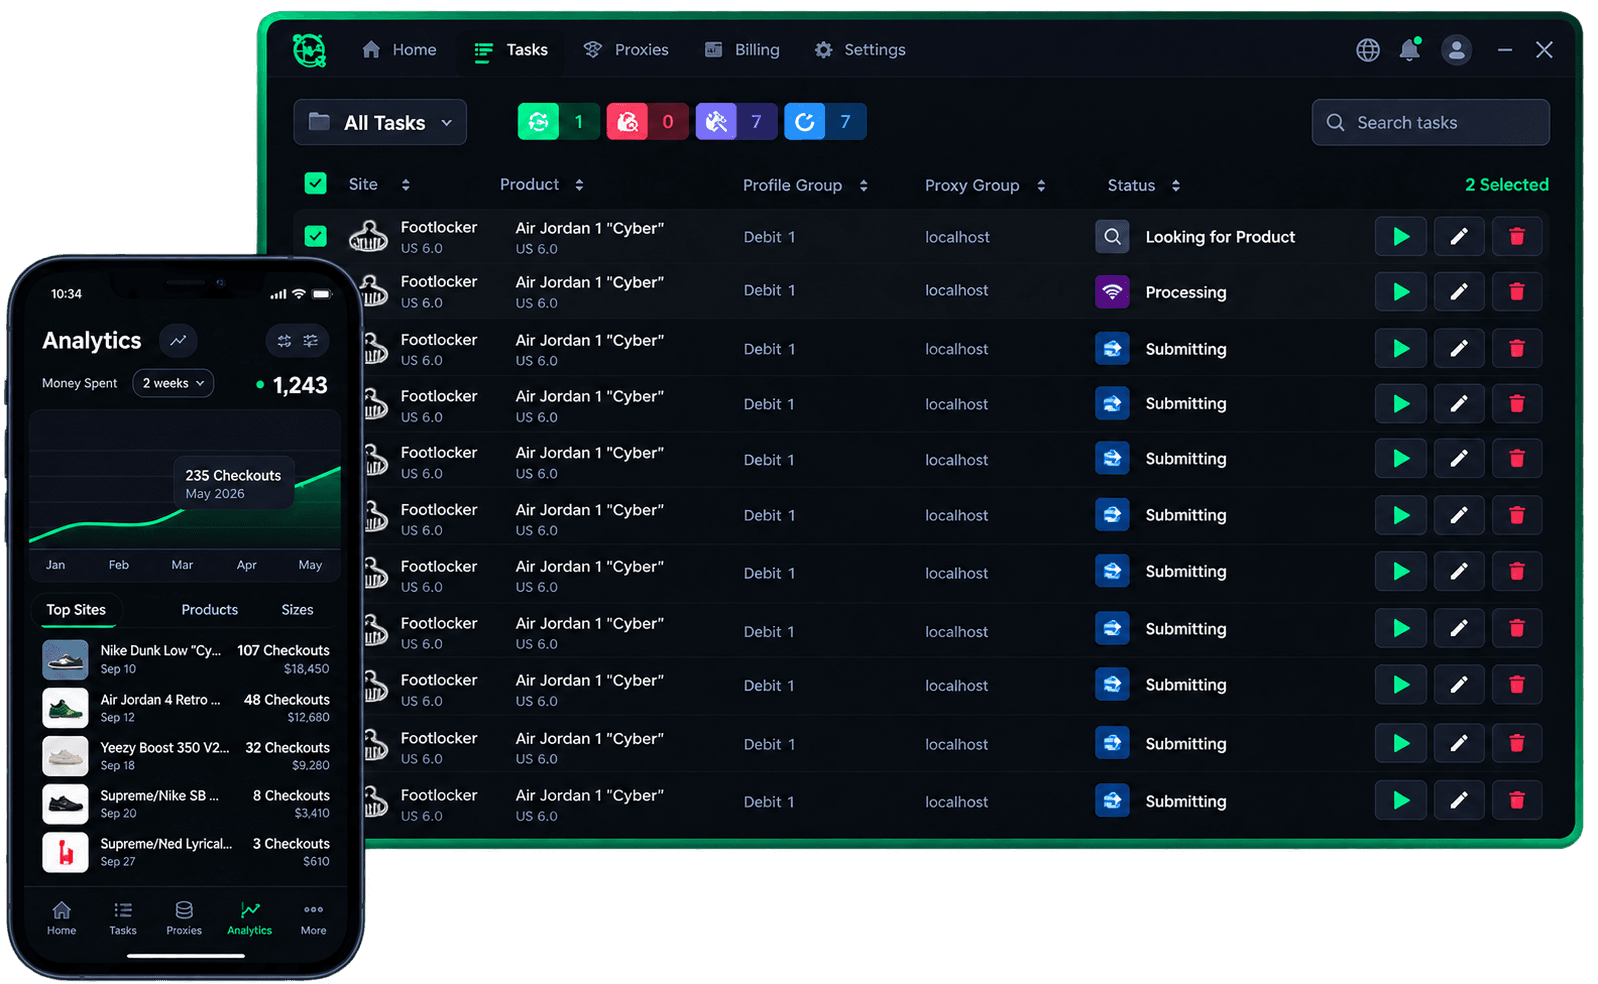Open the Proxies tab
Screen dimensions: 1598x984
(626, 50)
